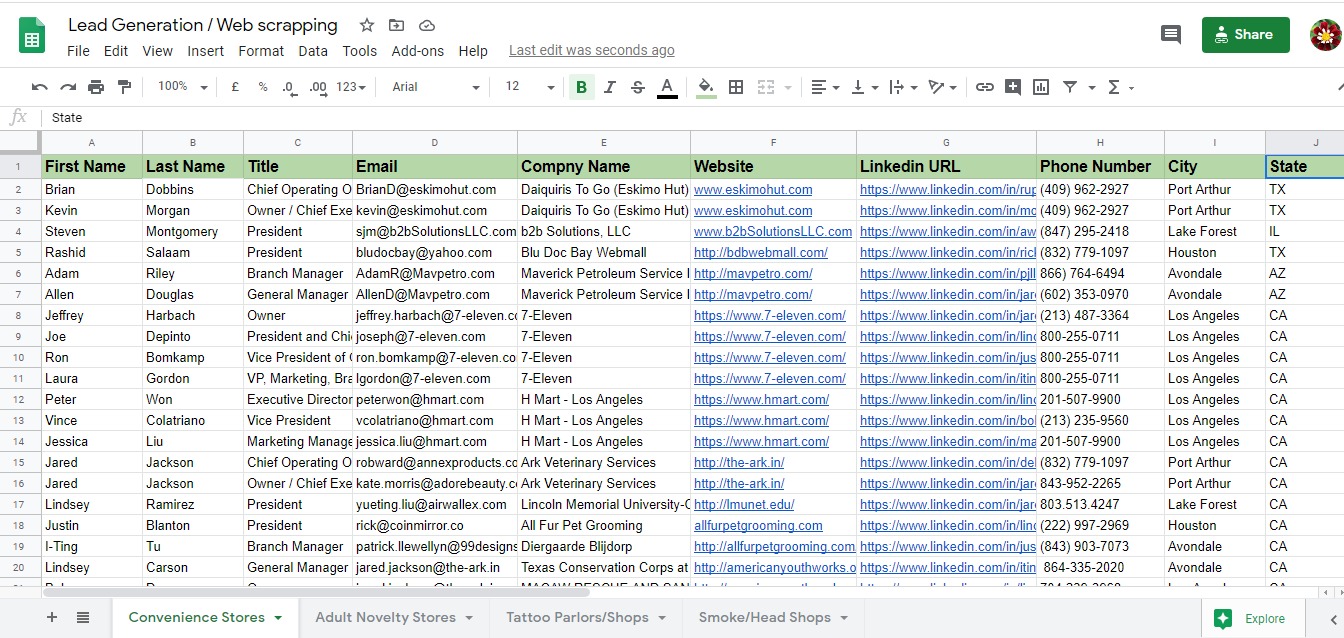
Task: Toggle italic formatting
Action: [610, 87]
